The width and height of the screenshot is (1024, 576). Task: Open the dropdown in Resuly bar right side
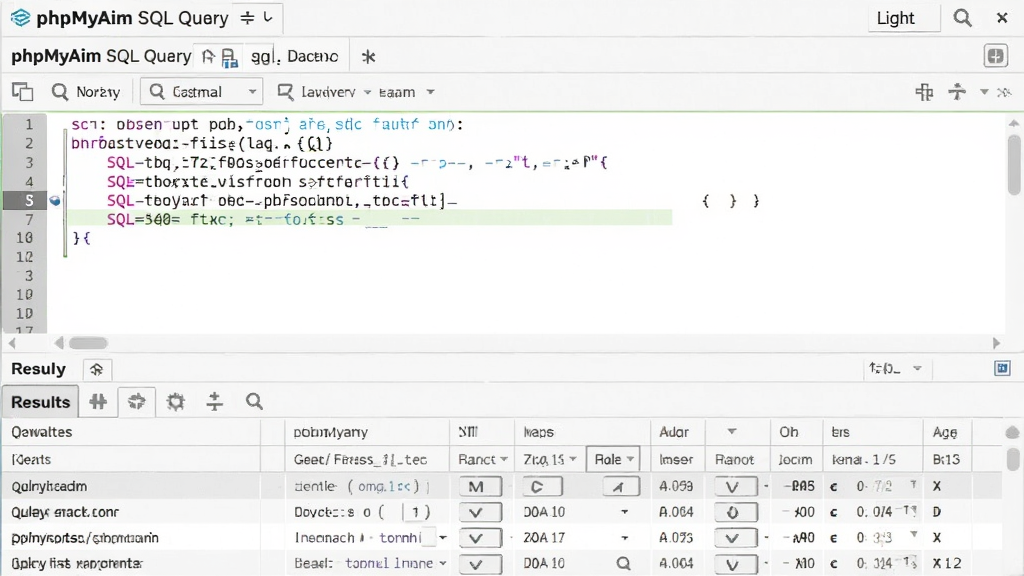point(917,368)
